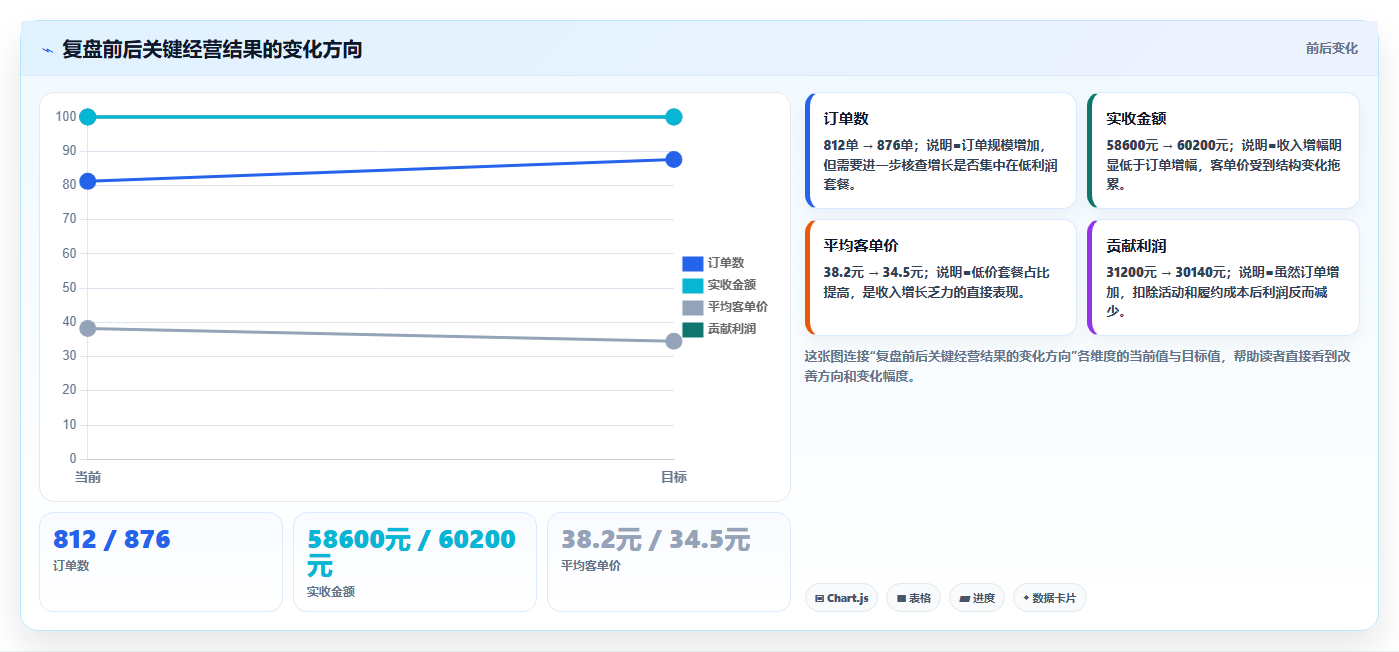The image size is (1399, 652).
Task: Toggle the 平均客单价 legend color box
Action: pyautogui.click(x=692, y=307)
